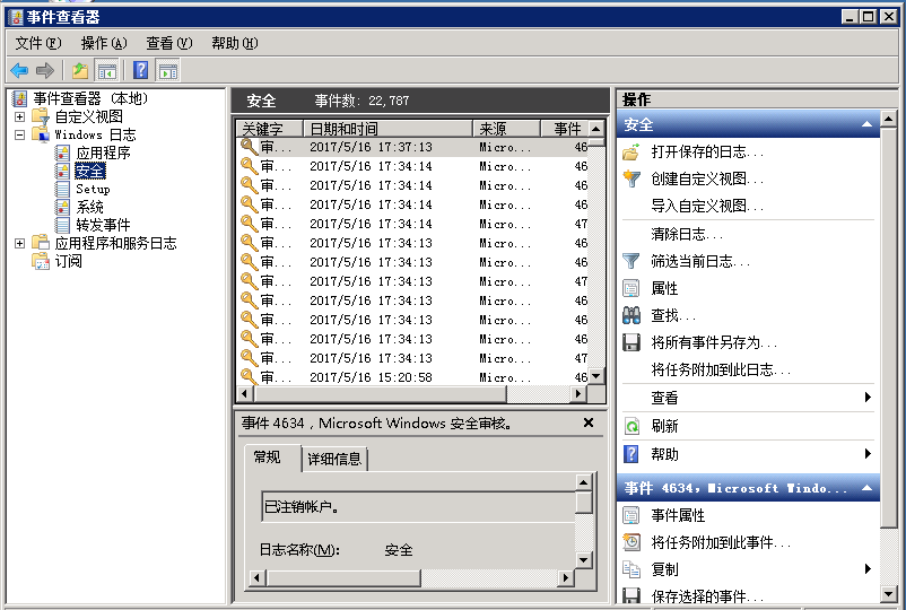Image resolution: width=906 pixels, height=610 pixels.
Task: Click the 创建自定义视图 funnel icon
Action: coord(632,178)
